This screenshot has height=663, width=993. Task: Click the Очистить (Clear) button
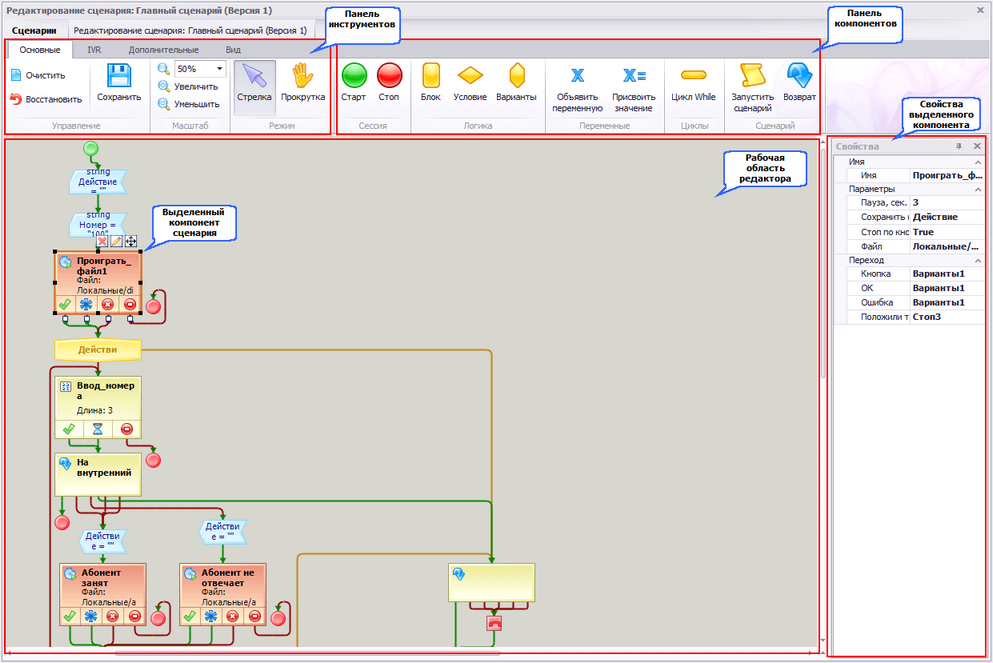(x=39, y=75)
